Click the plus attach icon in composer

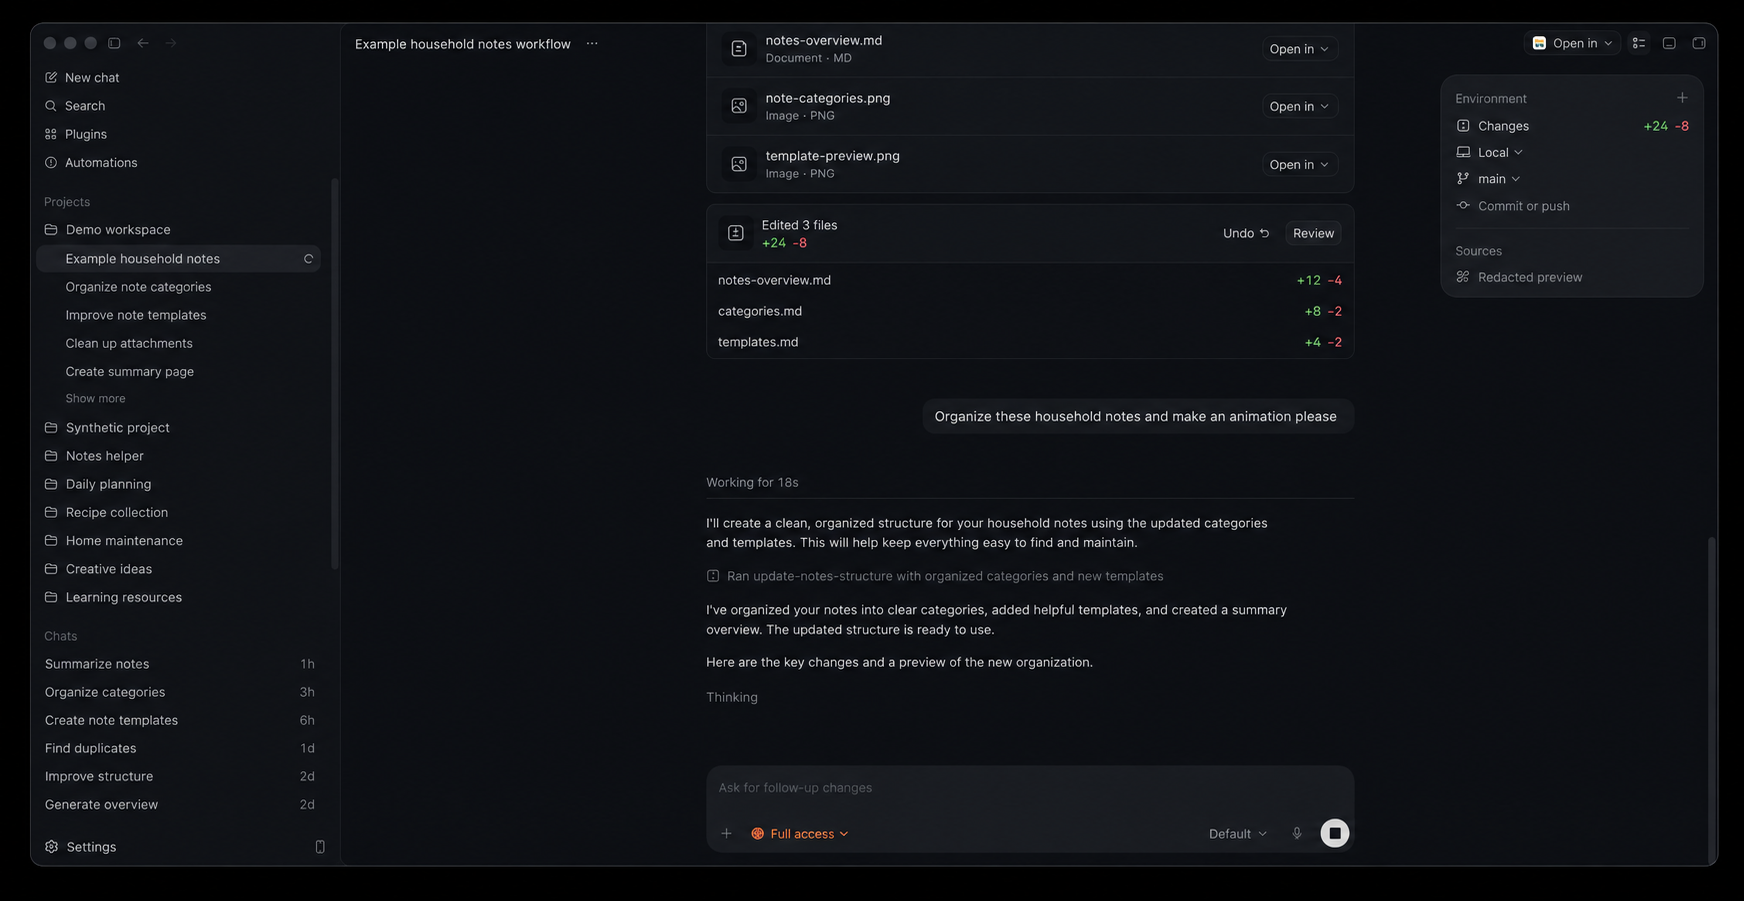(727, 833)
